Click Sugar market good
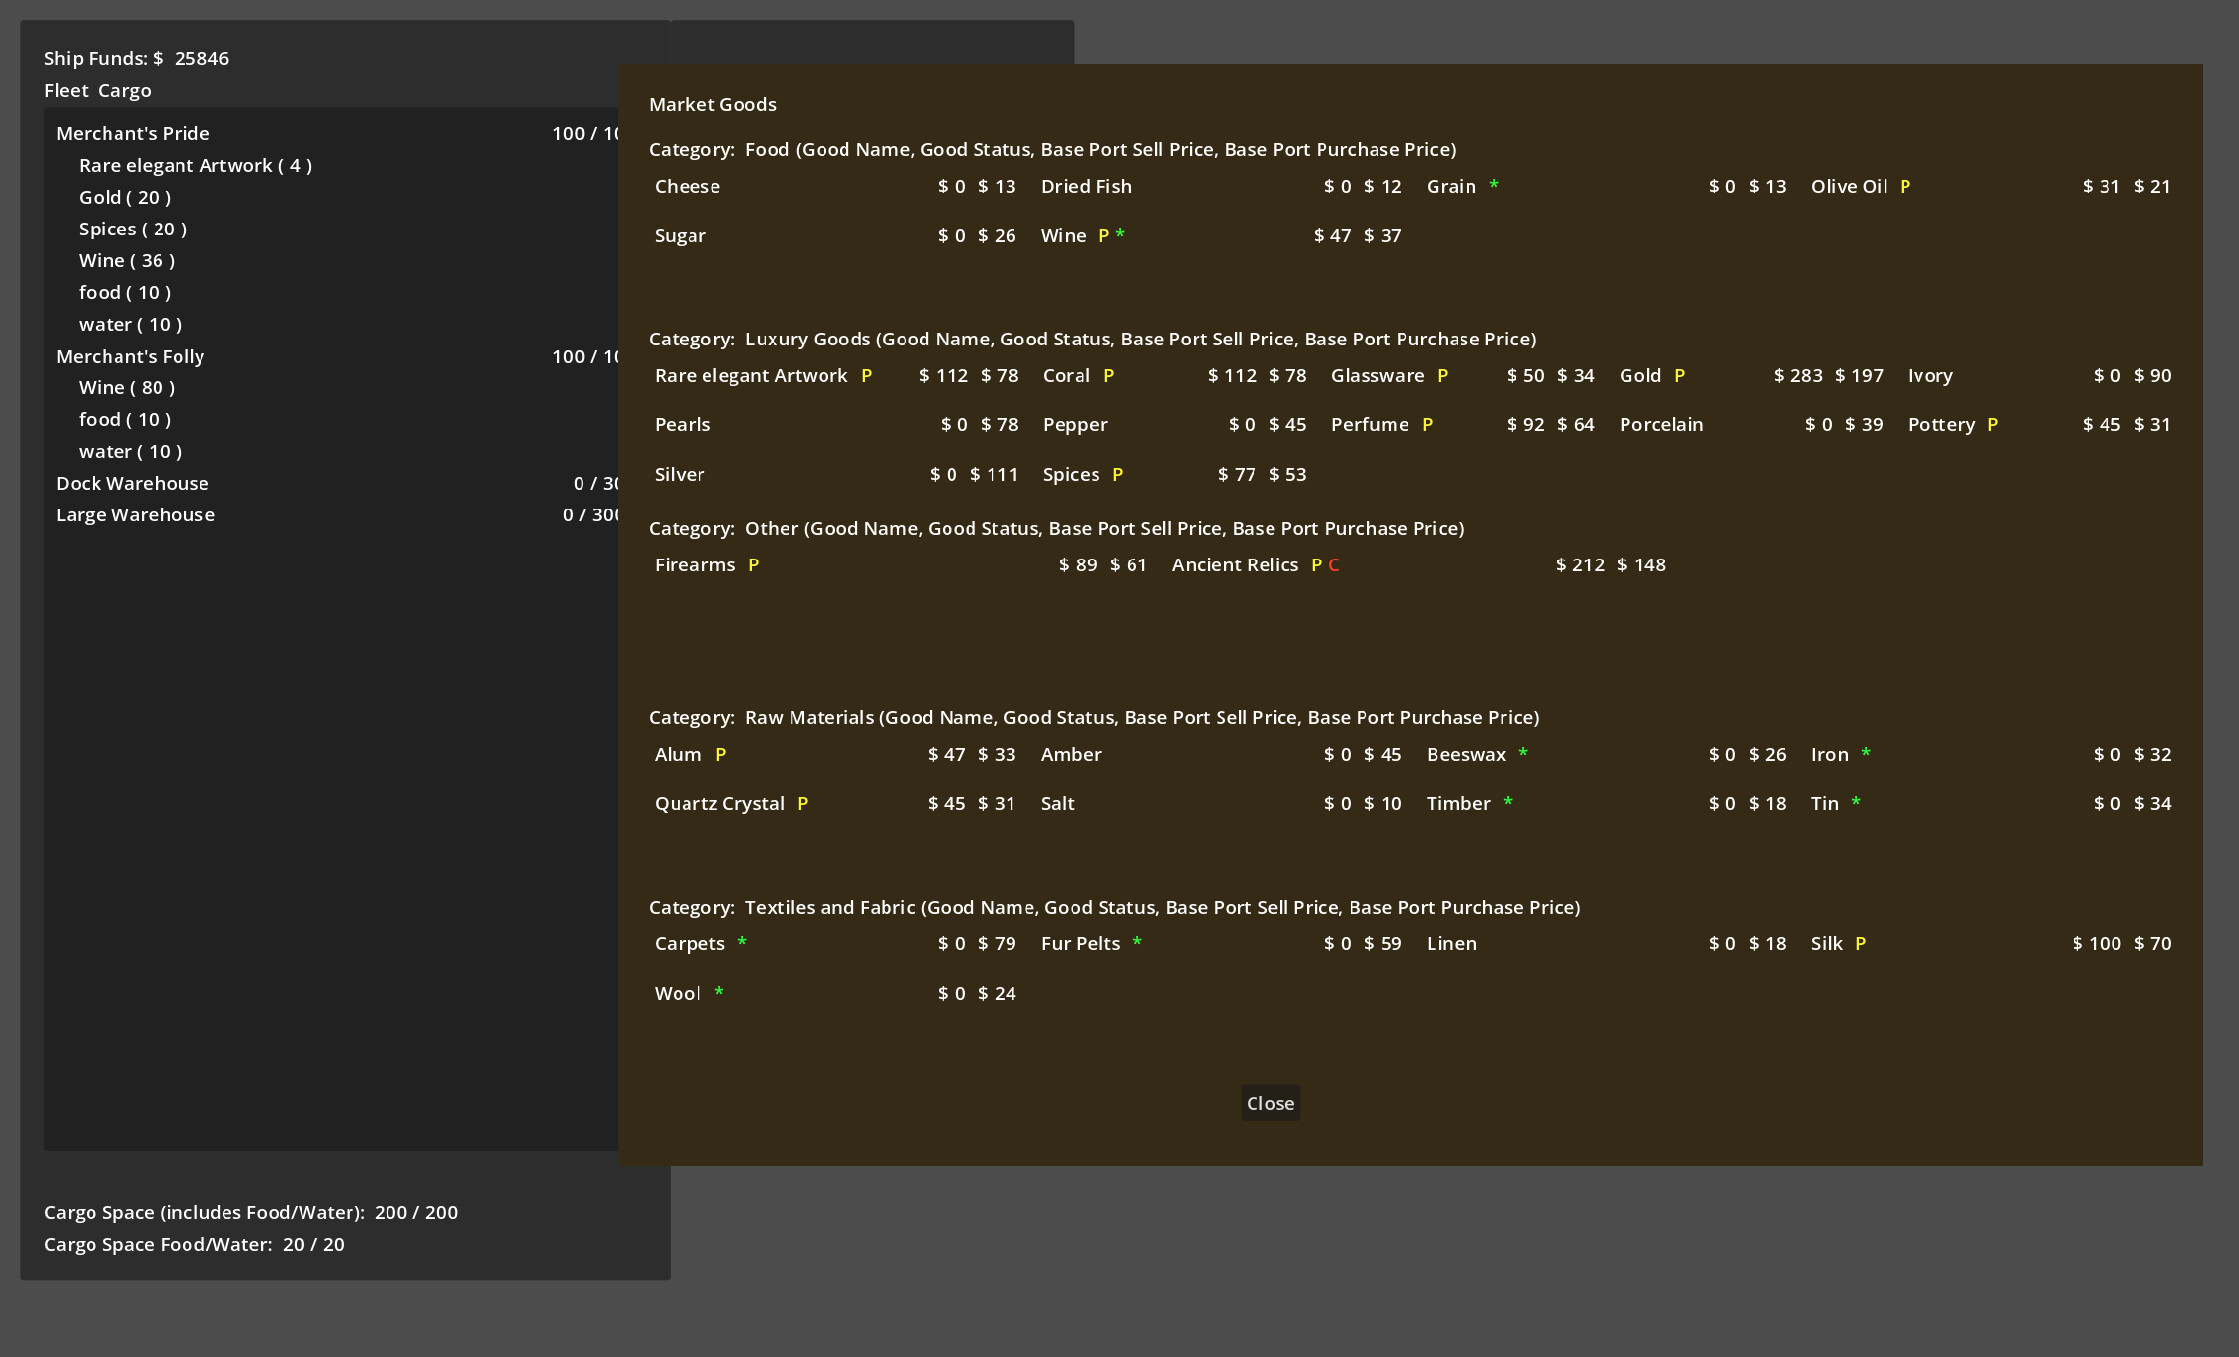Viewport: 2239px width, 1357px height. [x=680, y=235]
